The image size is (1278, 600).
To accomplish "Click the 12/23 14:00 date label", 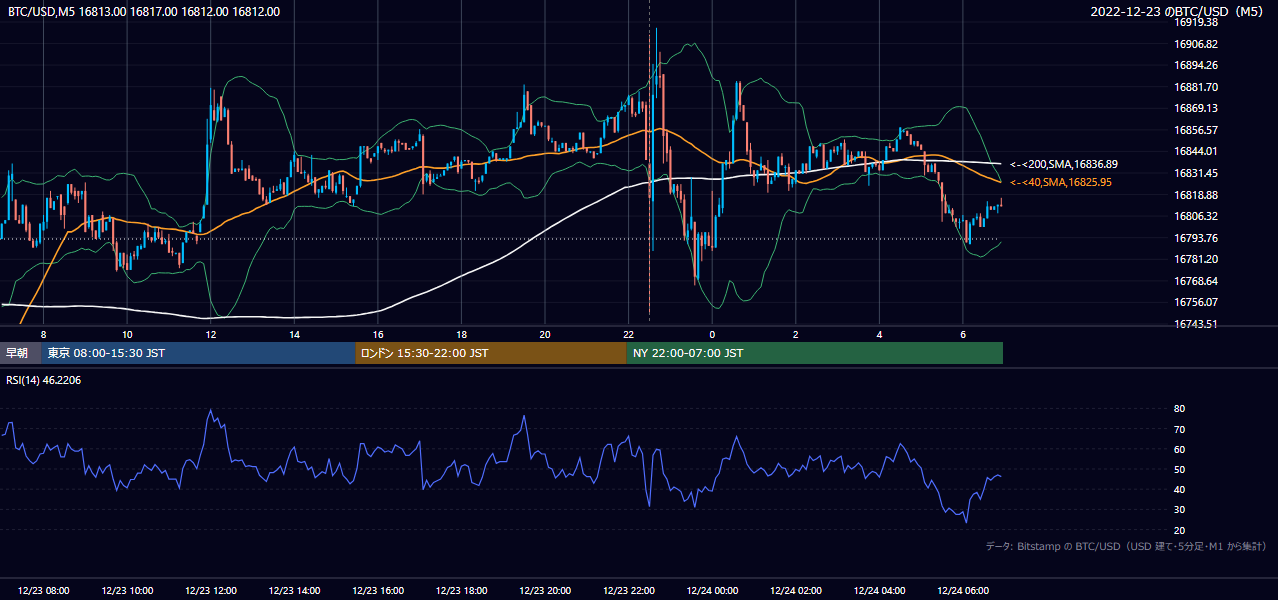I will pos(294,591).
